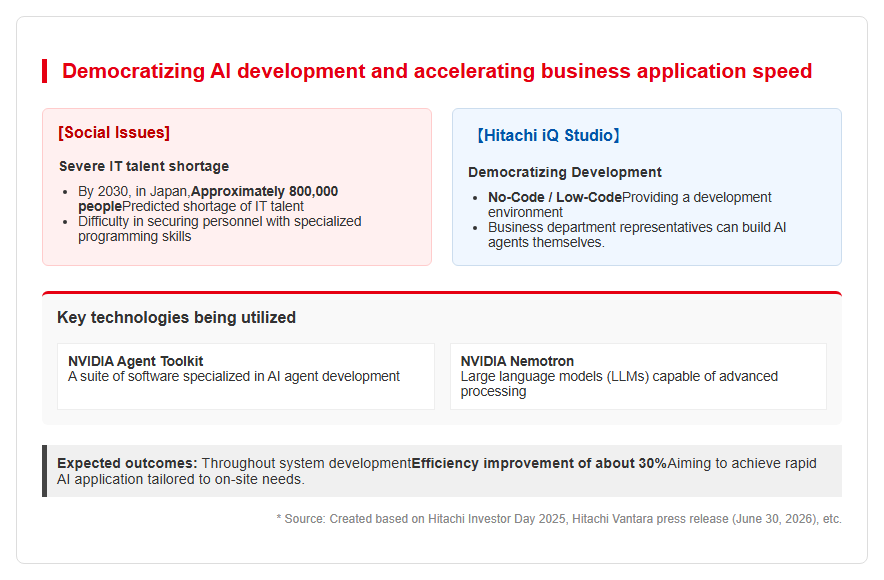This screenshot has width=884, height=580.
Task: Click the main red slide title
Action: tap(437, 71)
